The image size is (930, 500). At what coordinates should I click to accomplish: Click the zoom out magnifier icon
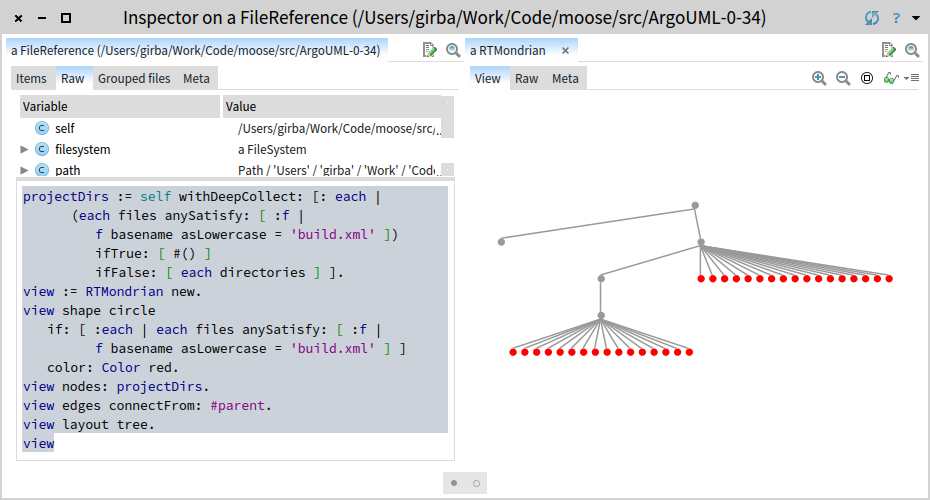point(843,78)
